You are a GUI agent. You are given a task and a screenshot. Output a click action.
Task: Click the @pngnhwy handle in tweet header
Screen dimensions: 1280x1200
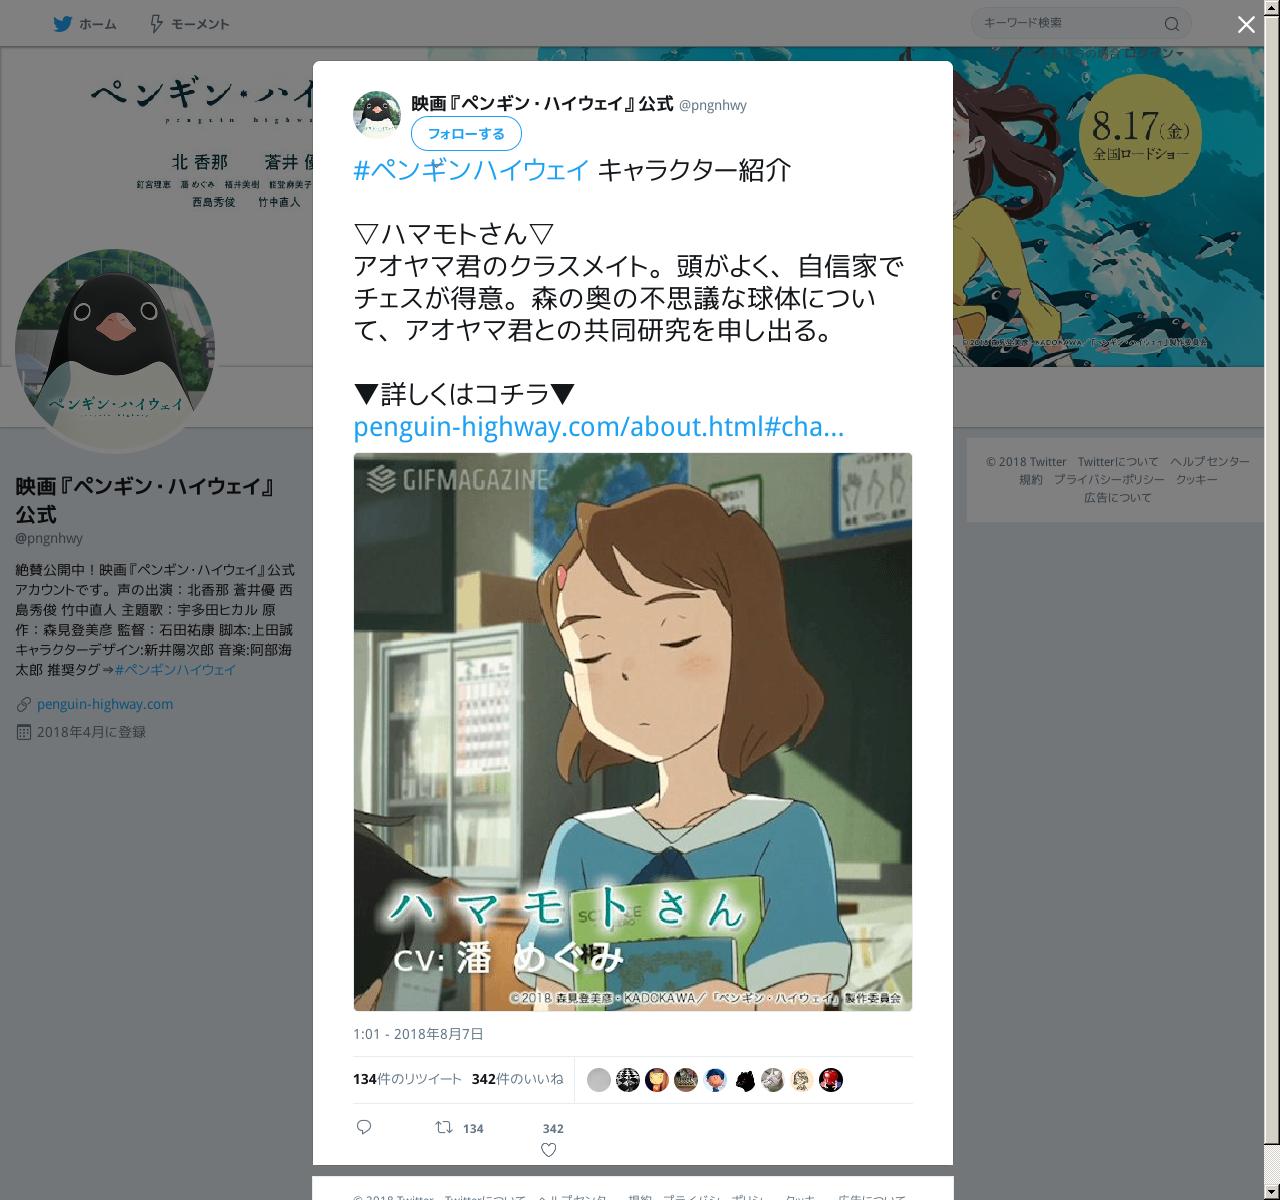tap(713, 105)
